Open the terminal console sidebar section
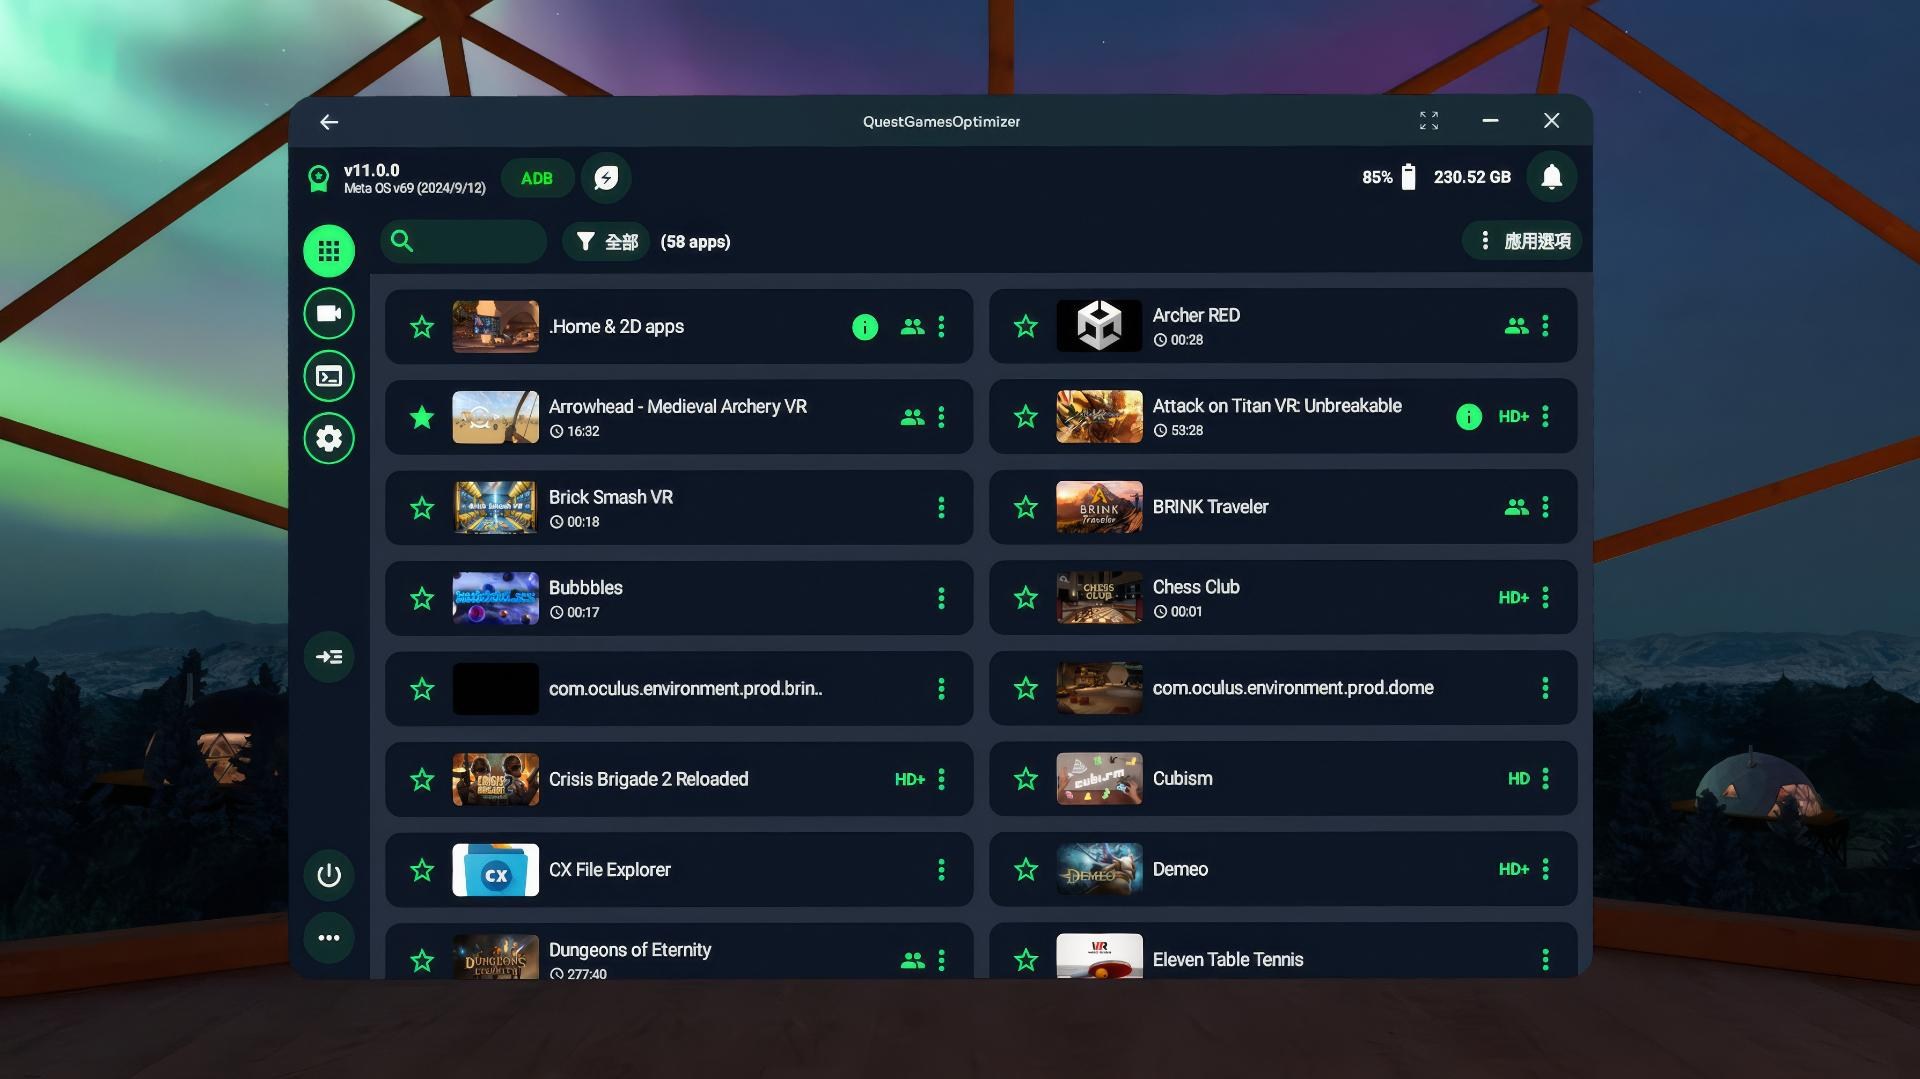This screenshot has height=1079, width=1920. coord(329,376)
